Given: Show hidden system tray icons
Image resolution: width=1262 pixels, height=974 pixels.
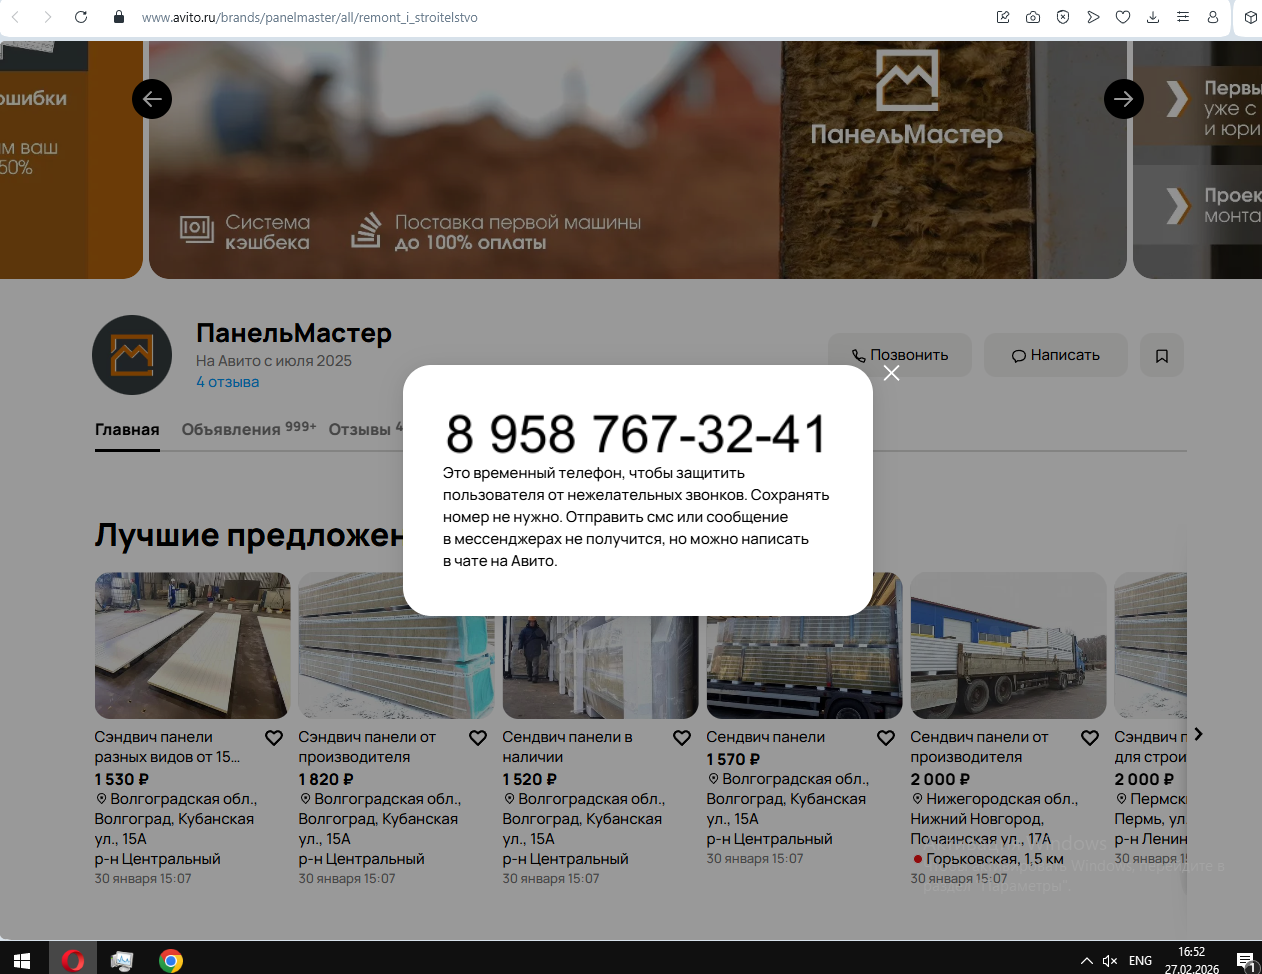Looking at the screenshot, I should pyautogui.click(x=1087, y=960).
